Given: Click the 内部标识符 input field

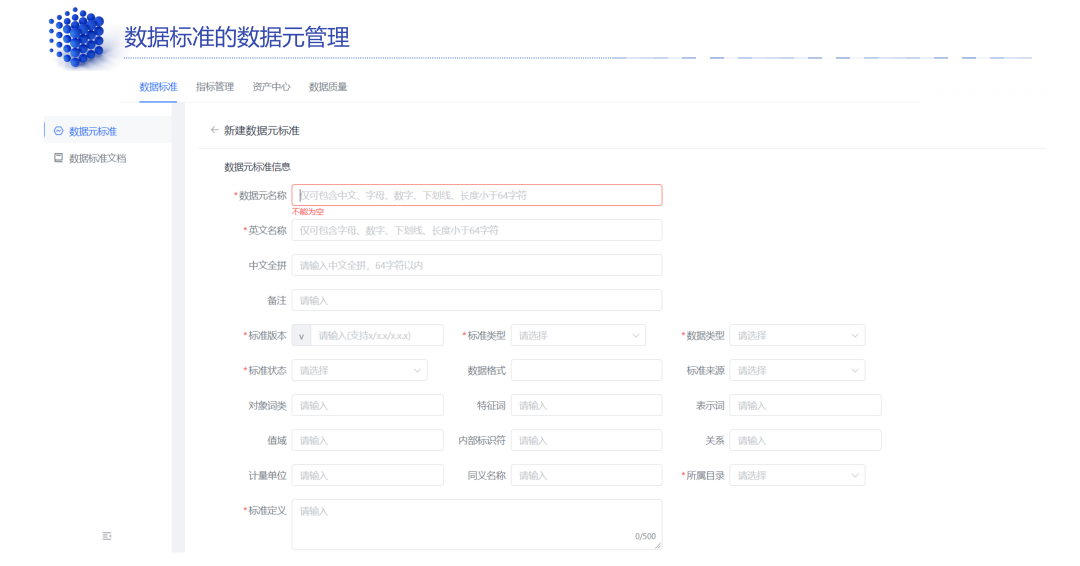Looking at the screenshot, I should [586, 440].
